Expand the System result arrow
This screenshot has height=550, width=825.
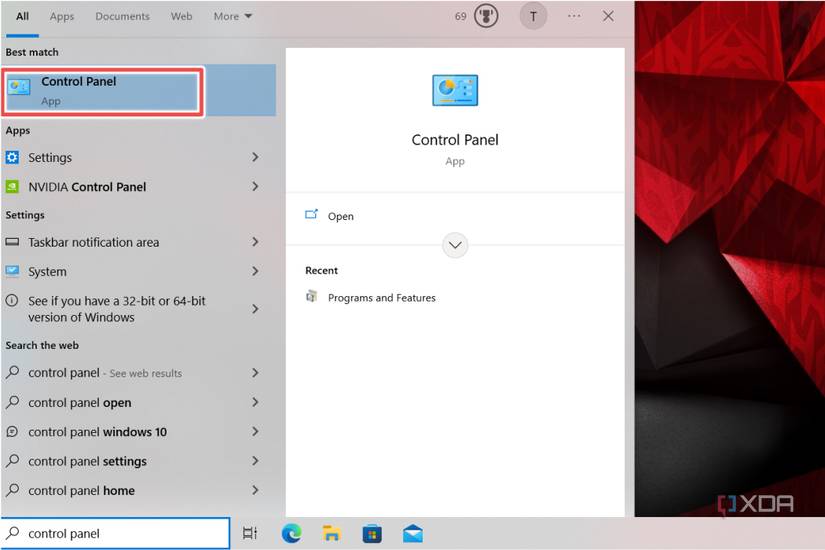255,271
